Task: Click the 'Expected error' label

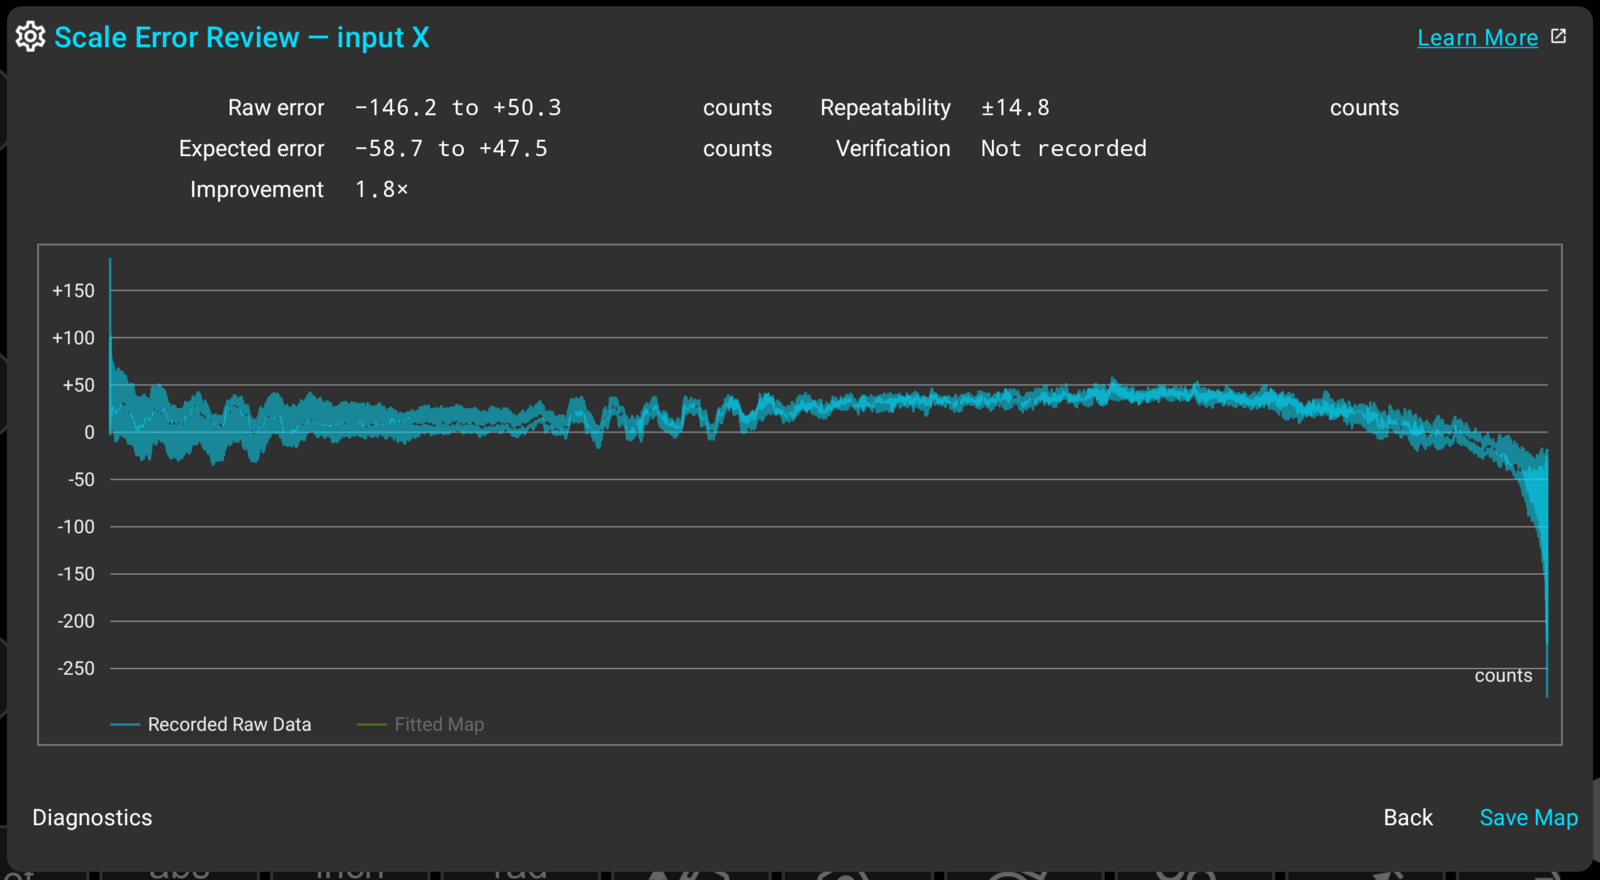Action: (x=251, y=149)
